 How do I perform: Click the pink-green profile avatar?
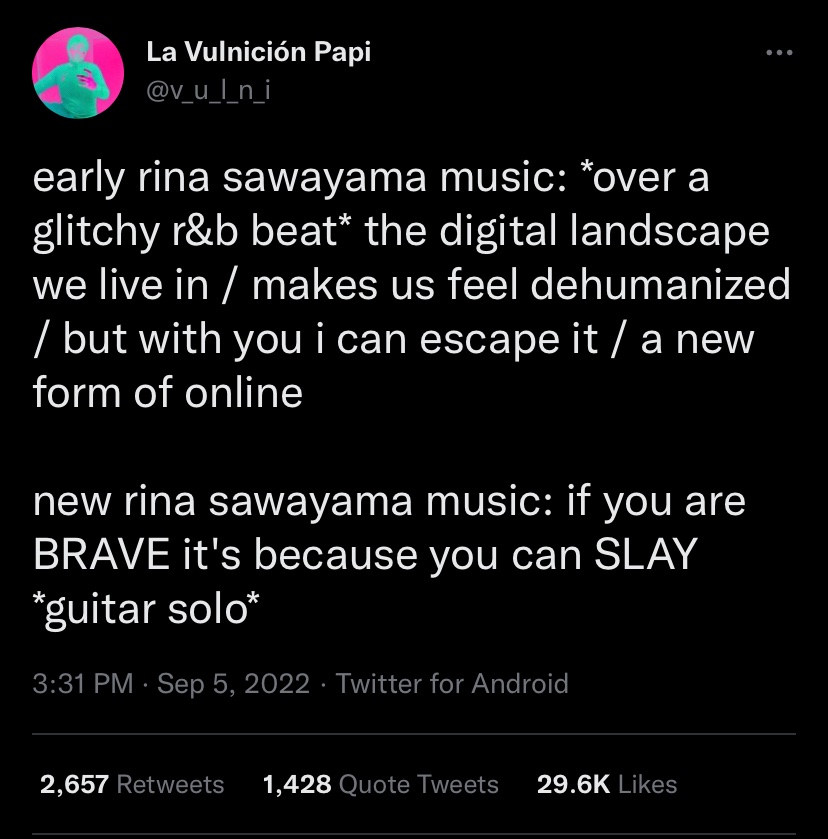(x=78, y=73)
